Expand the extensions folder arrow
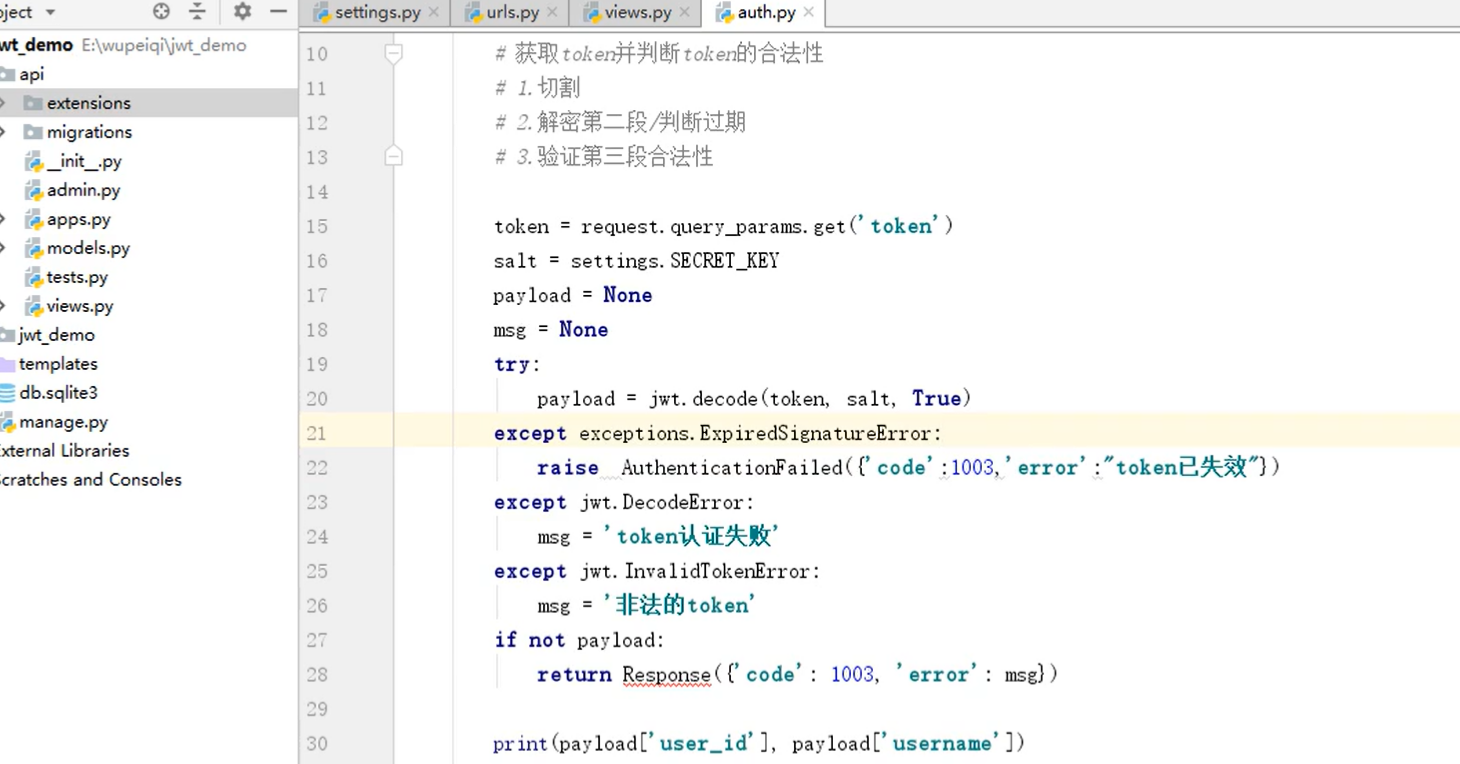 4,103
